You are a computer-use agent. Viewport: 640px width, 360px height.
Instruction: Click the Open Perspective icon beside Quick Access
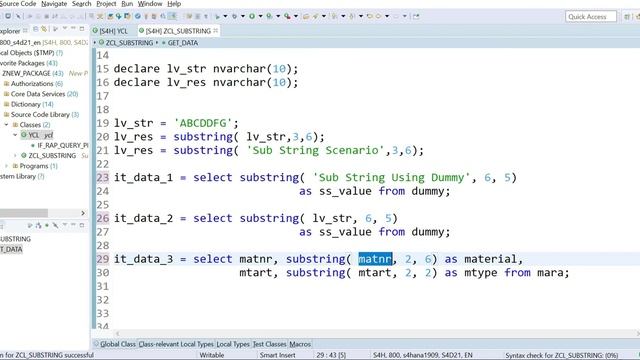tap(627, 16)
